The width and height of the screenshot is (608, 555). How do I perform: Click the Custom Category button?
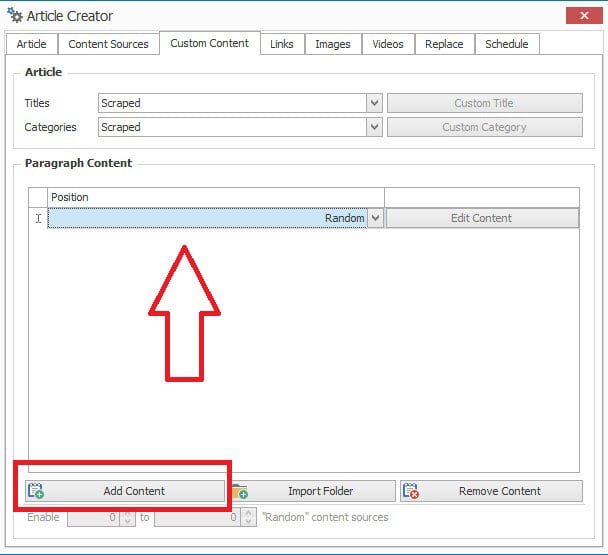(485, 127)
